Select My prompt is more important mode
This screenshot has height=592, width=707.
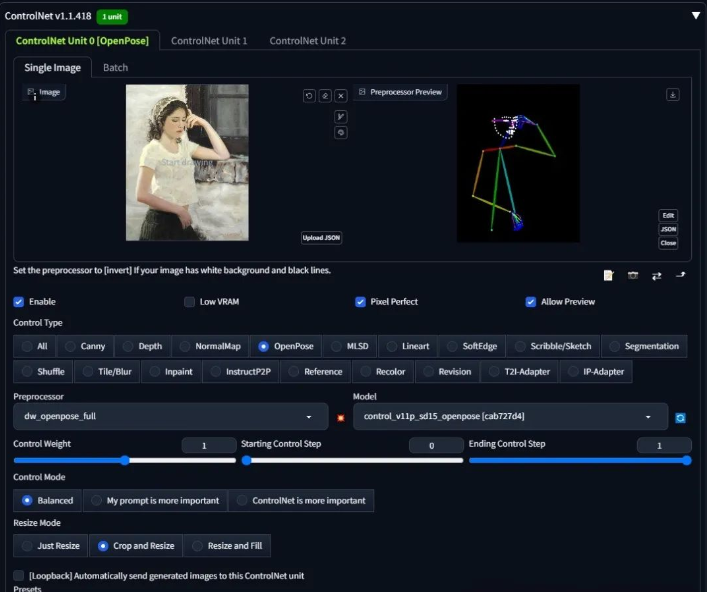(x=155, y=500)
